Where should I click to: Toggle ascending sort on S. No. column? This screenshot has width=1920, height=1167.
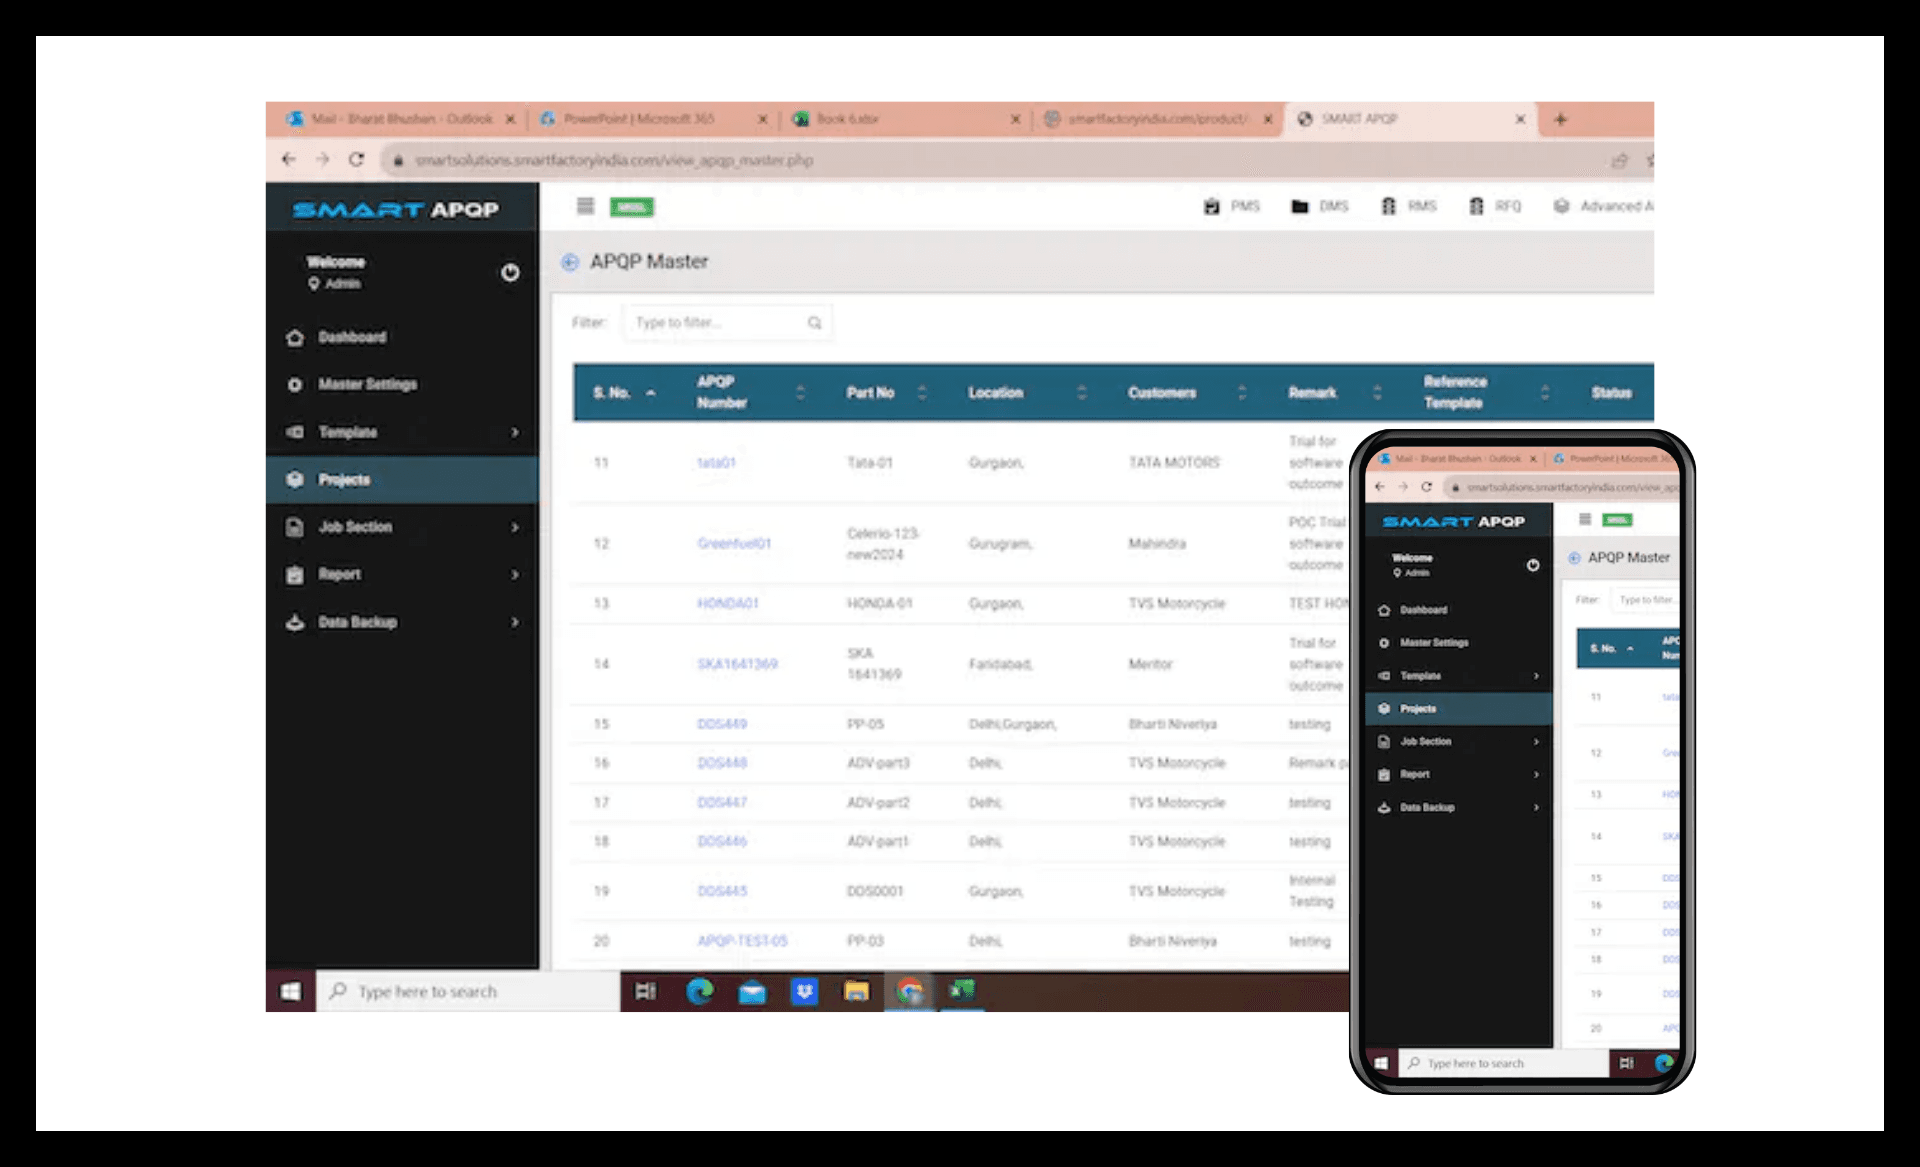pos(651,393)
